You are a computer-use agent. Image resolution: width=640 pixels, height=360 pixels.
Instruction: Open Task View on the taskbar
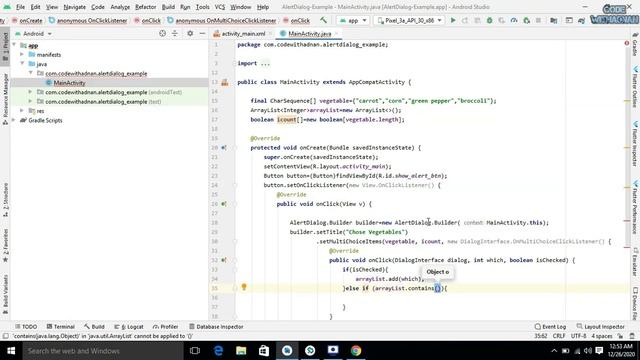[195, 351]
